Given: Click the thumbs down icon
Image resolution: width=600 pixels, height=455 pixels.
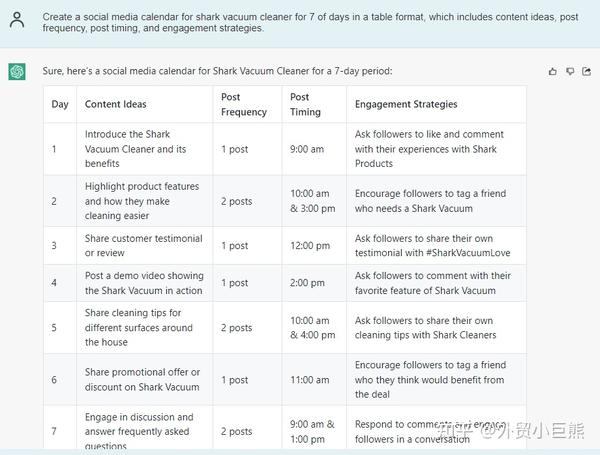Looking at the screenshot, I should [570, 72].
